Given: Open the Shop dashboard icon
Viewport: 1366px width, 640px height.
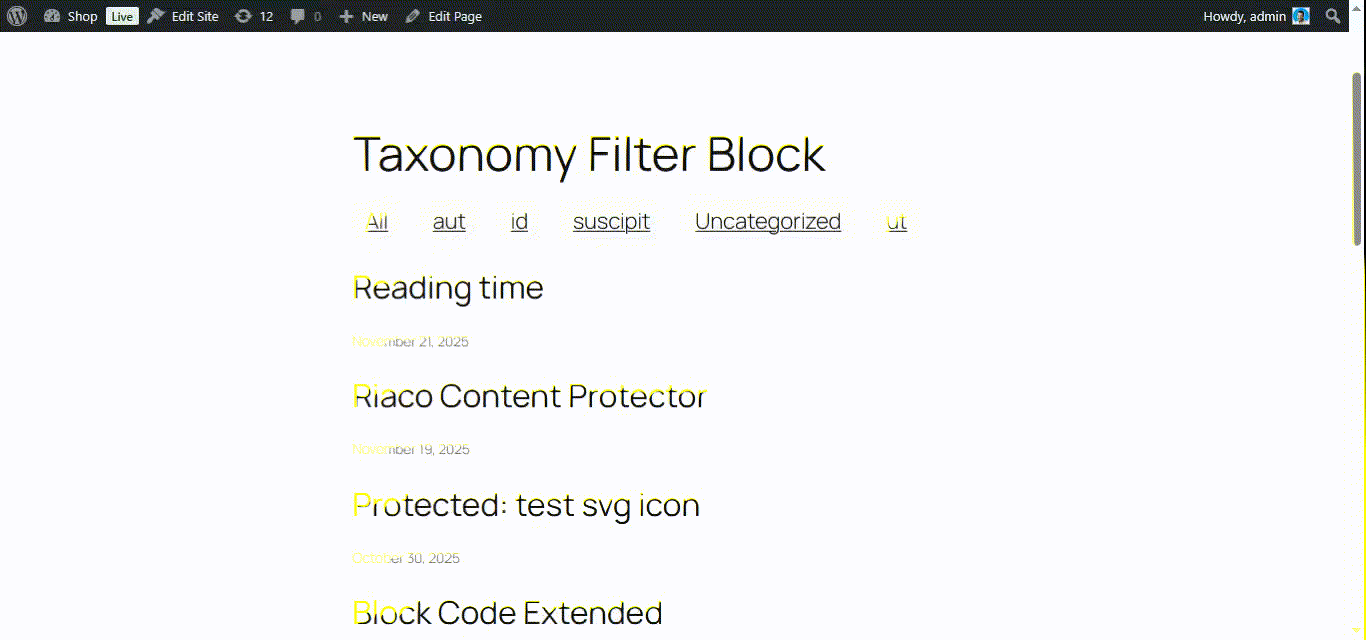Looking at the screenshot, I should pos(53,16).
